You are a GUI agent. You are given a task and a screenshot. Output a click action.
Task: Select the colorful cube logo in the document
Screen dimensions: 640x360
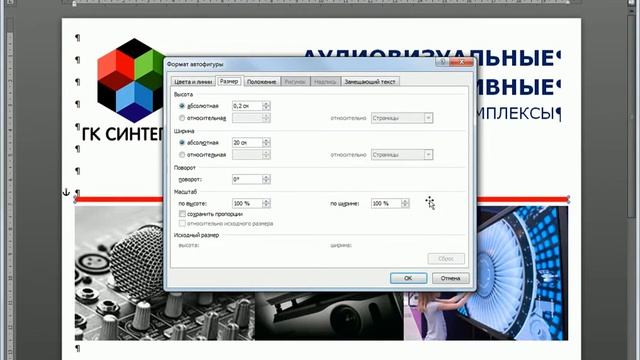(131, 80)
